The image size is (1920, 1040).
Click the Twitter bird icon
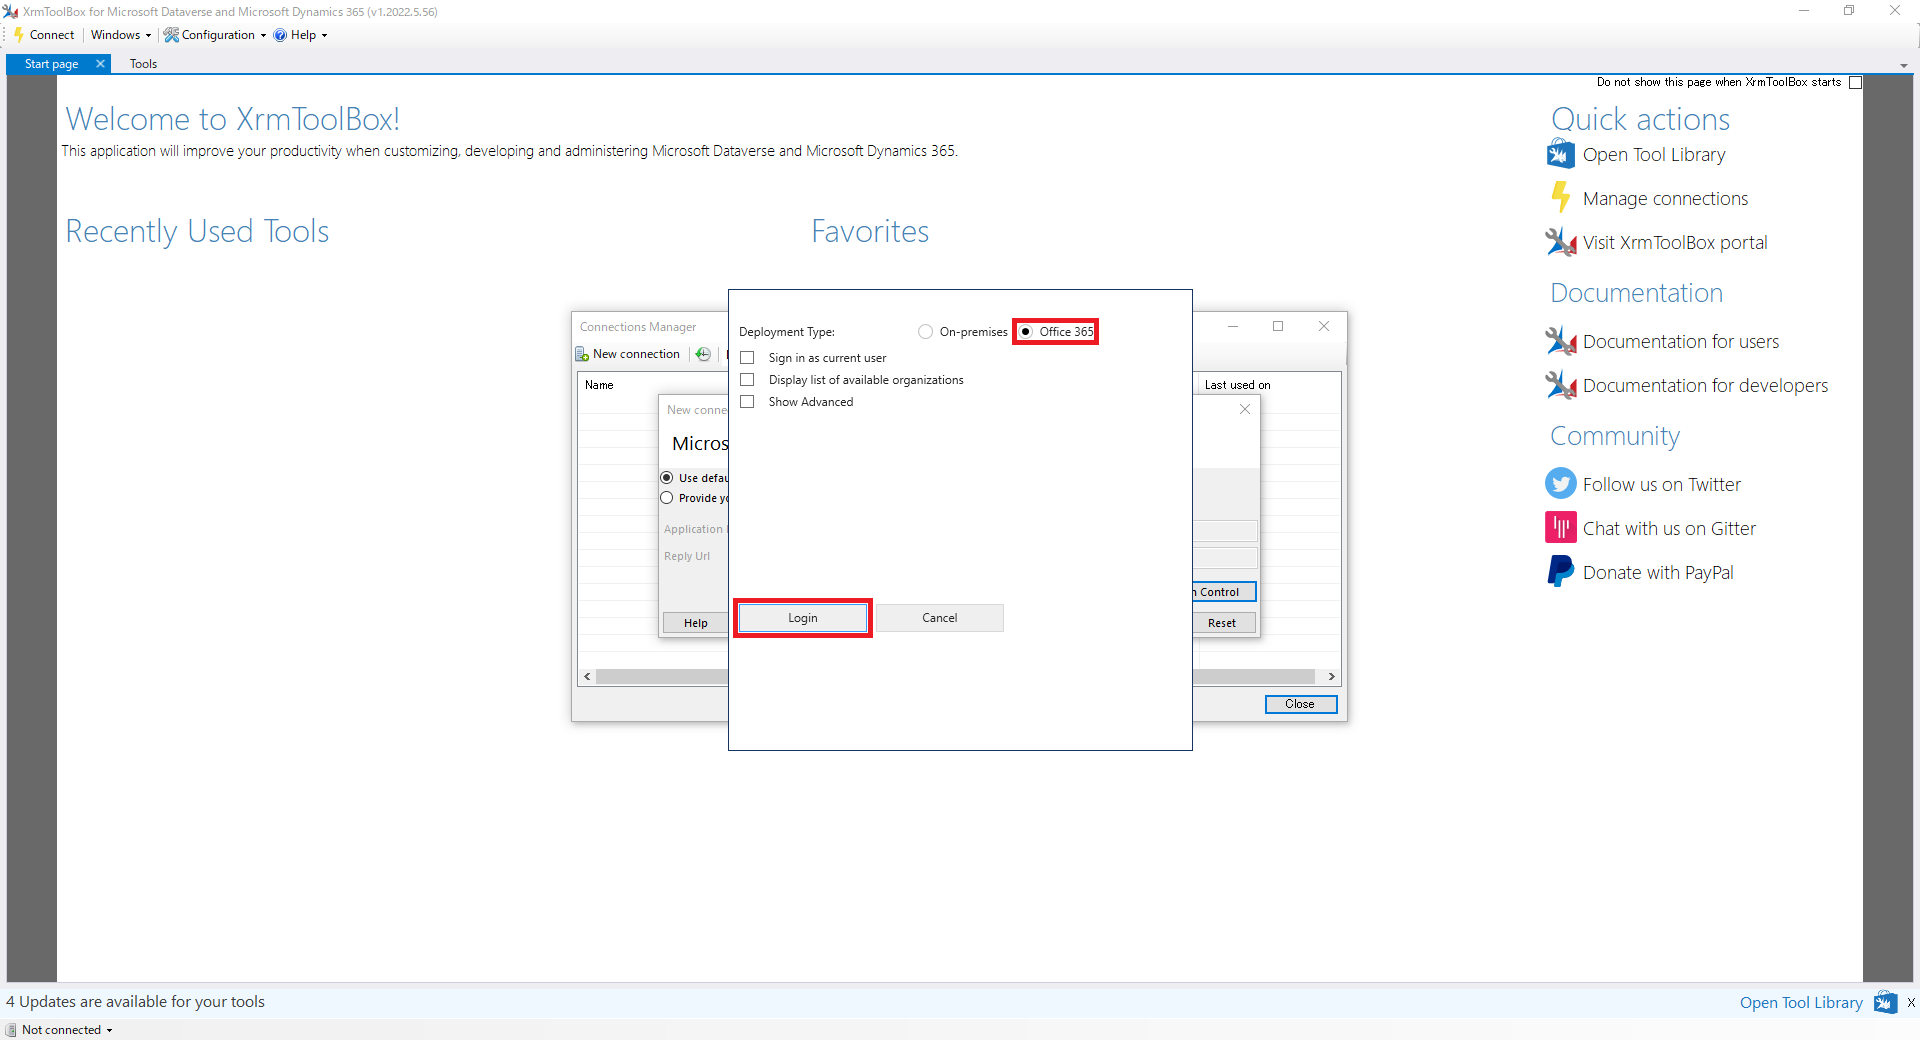click(1560, 484)
